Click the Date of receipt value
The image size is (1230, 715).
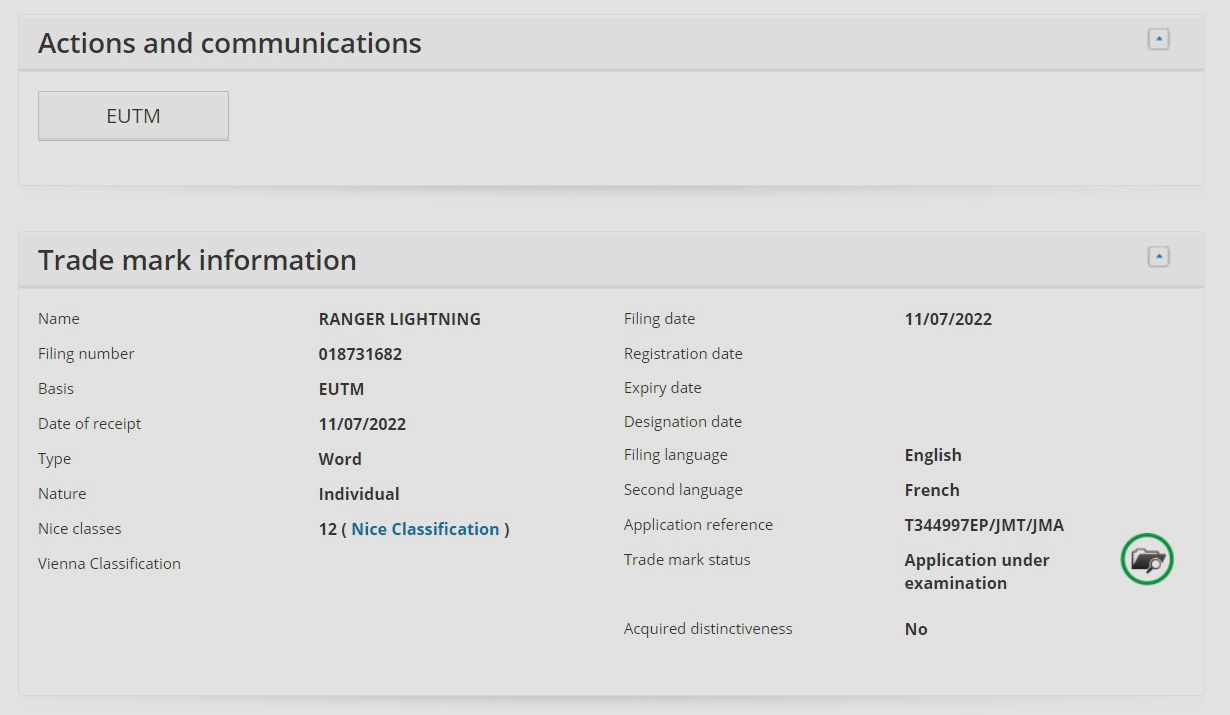coord(362,424)
